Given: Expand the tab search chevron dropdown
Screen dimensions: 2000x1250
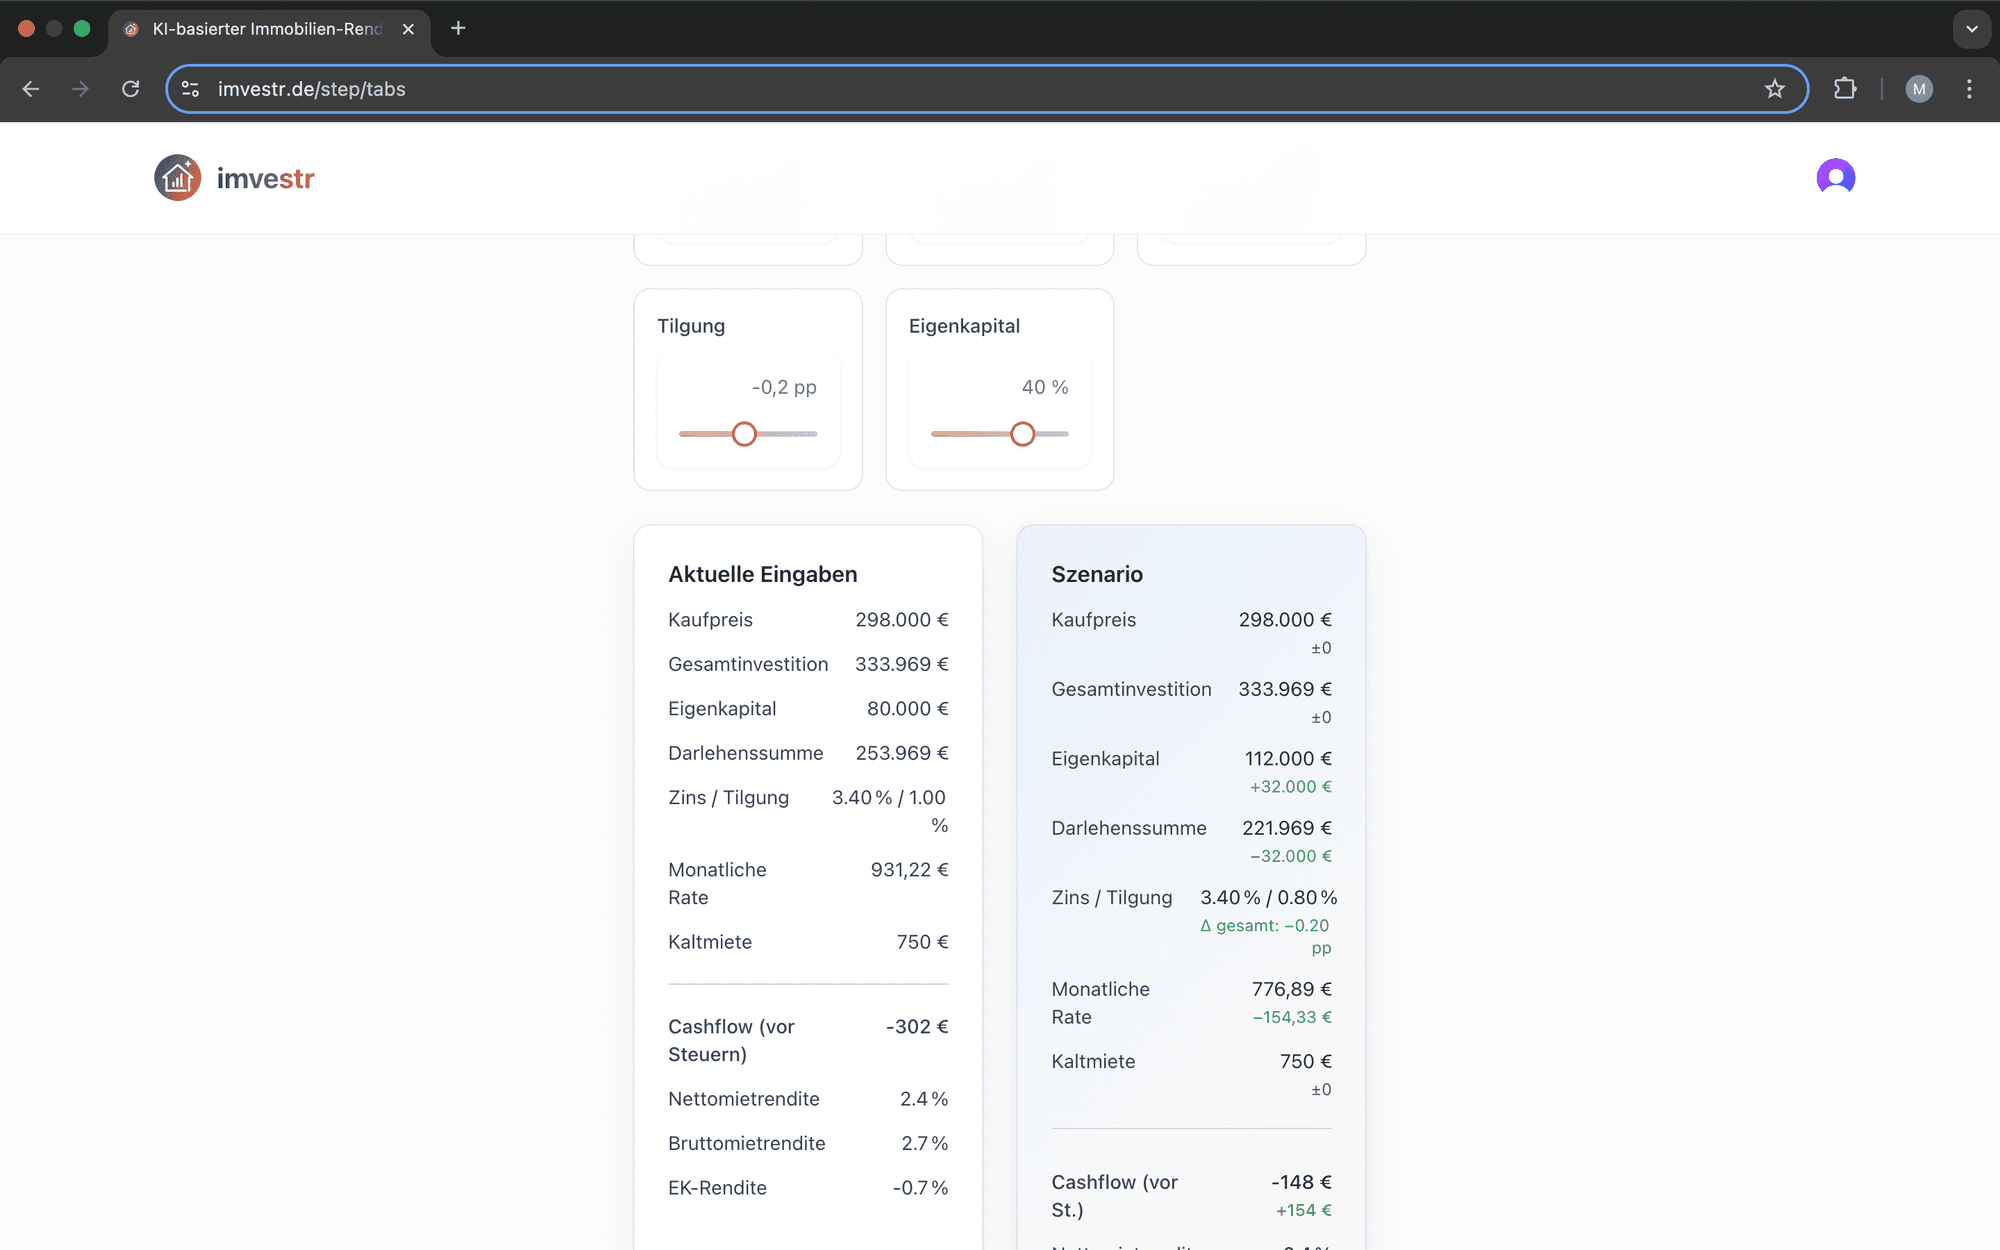Looking at the screenshot, I should click(x=1971, y=29).
